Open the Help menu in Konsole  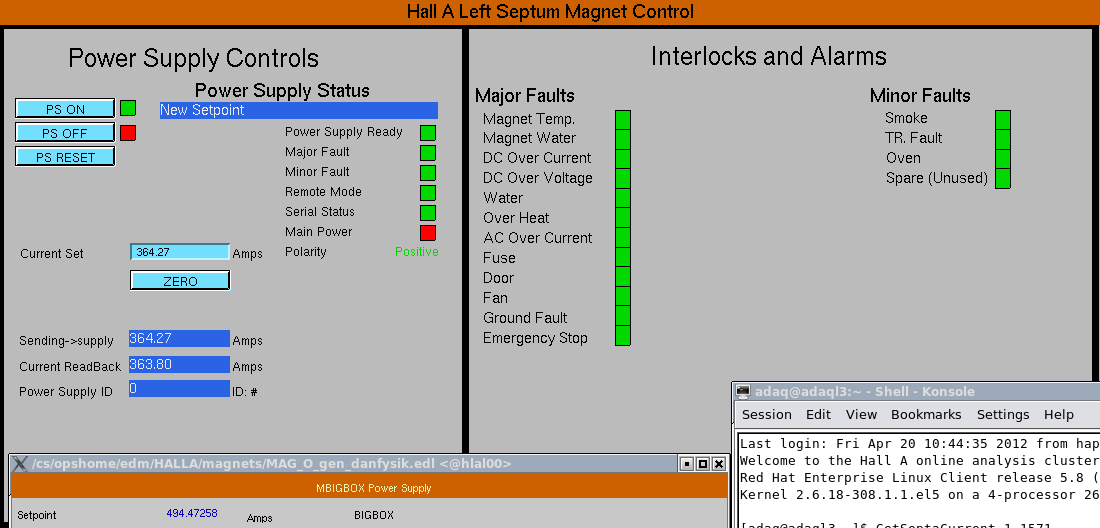(1059, 414)
